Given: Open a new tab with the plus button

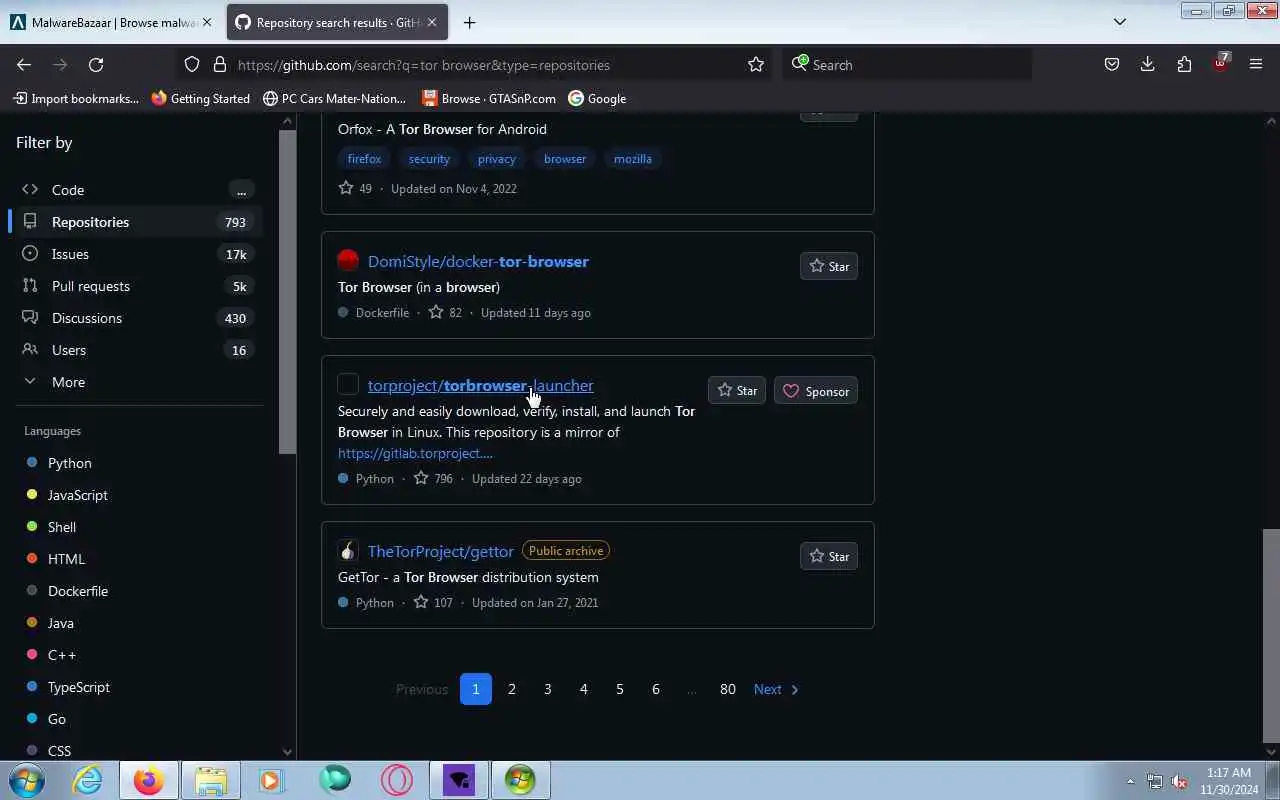Looking at the screenshot, I should tap(469, 22).
